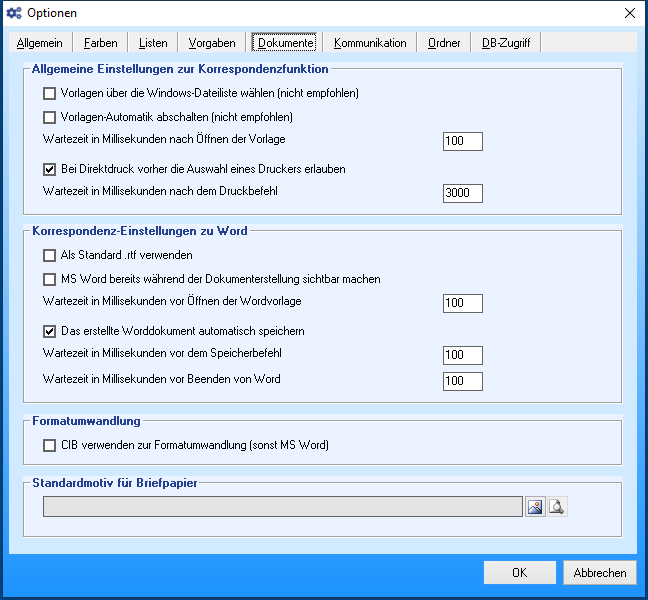Click the Optionen gear icon in title bar
The width and height of the screenshot is (648, 600).
14,13
